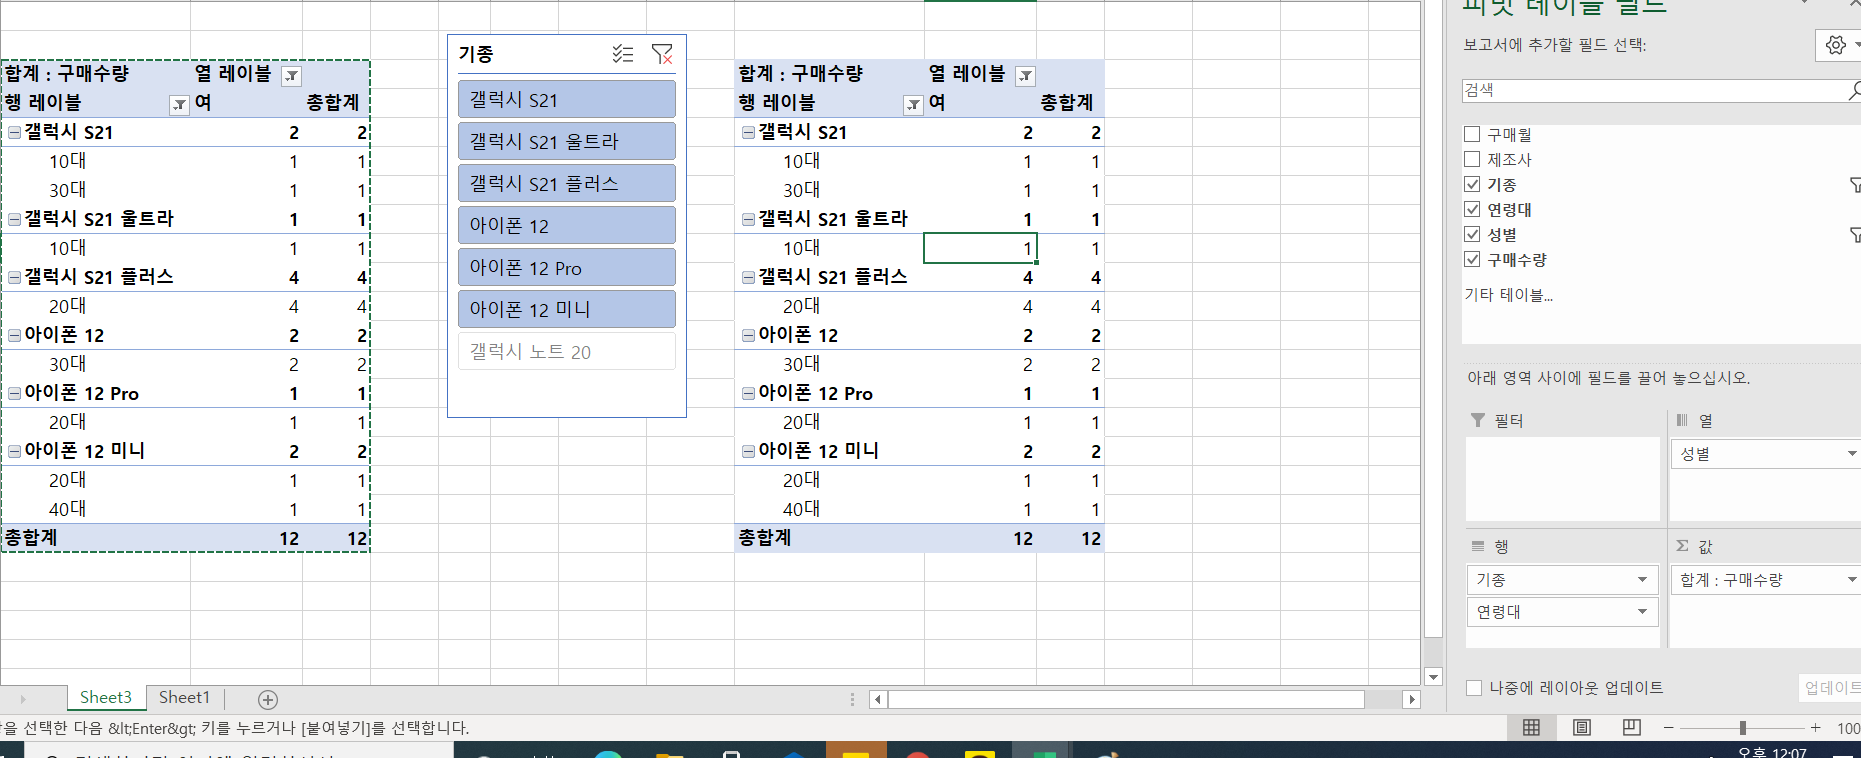Collapse 아이폰 12 미니 group in right pivot
The width and height of the screenshot is (1861, 758).
748,451
